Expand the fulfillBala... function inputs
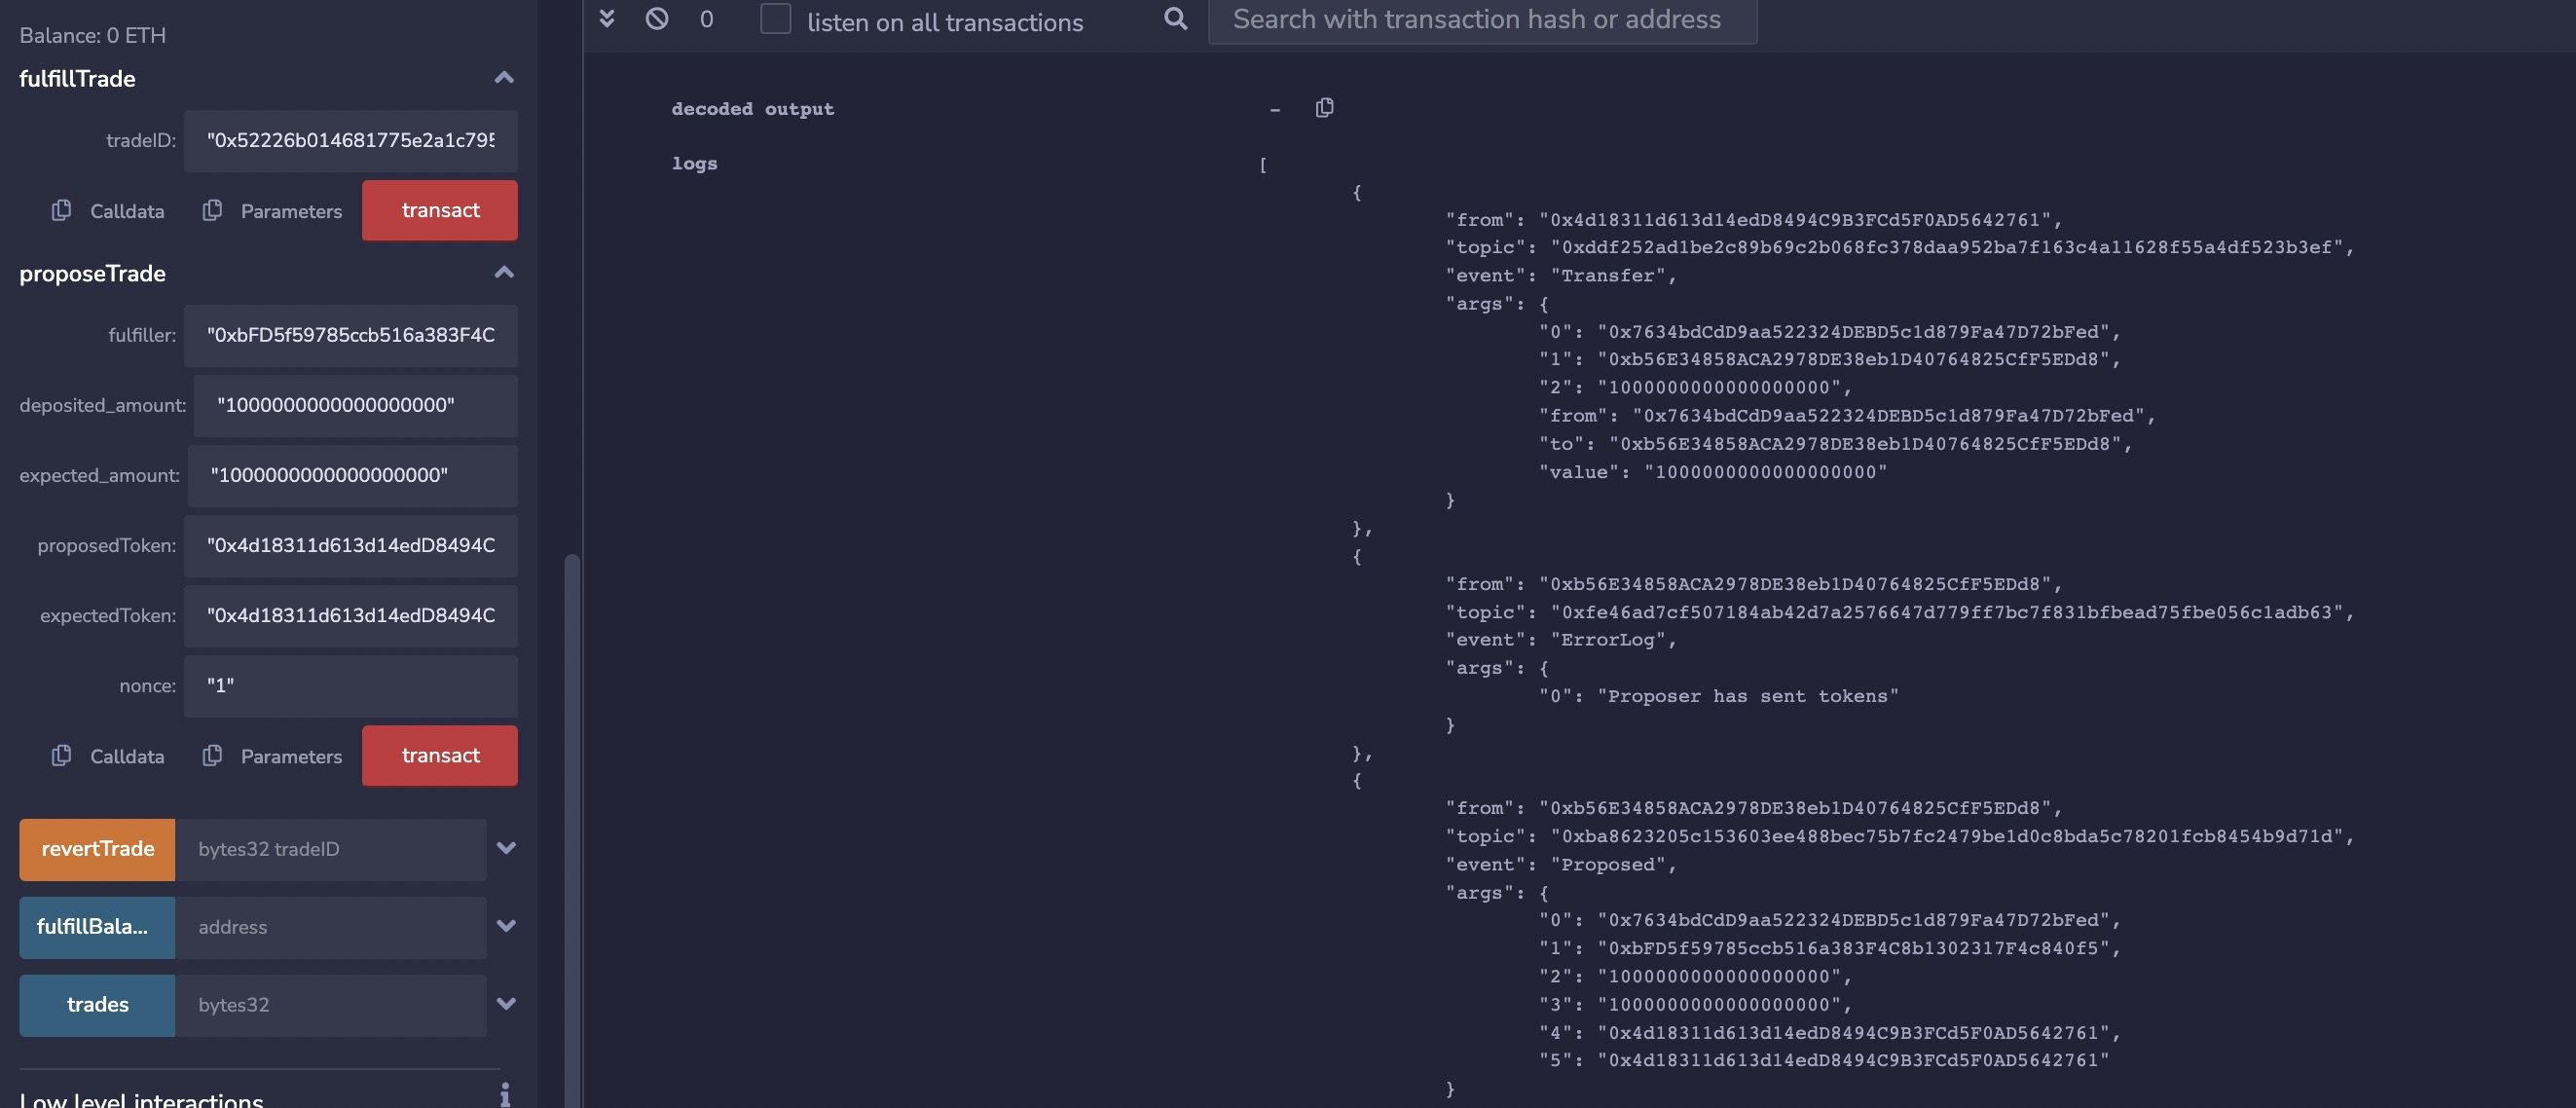Image resolution: width=2576 pixels, height=1108 pixels. tap(506, 927)
